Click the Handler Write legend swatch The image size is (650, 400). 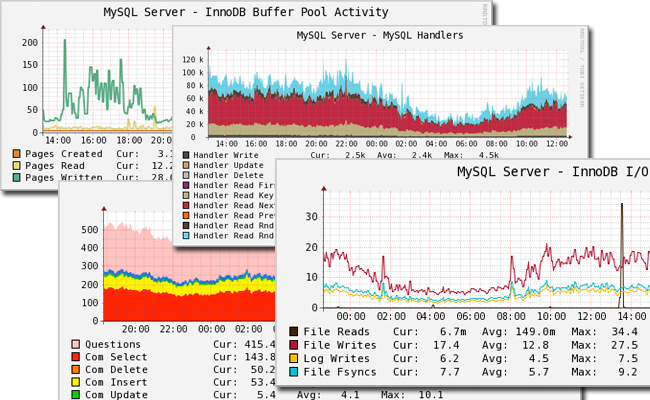click(186, 156)
